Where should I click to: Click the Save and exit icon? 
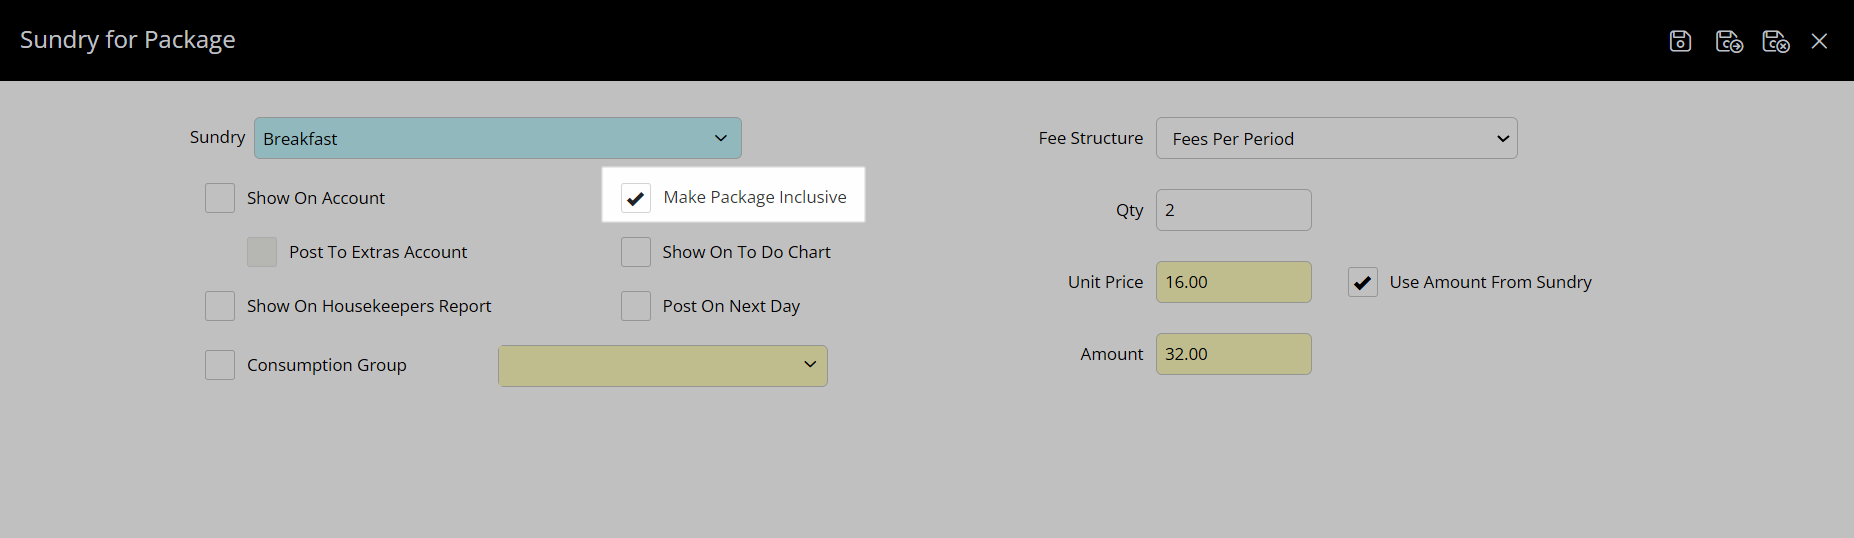[x=1776, y=41]
